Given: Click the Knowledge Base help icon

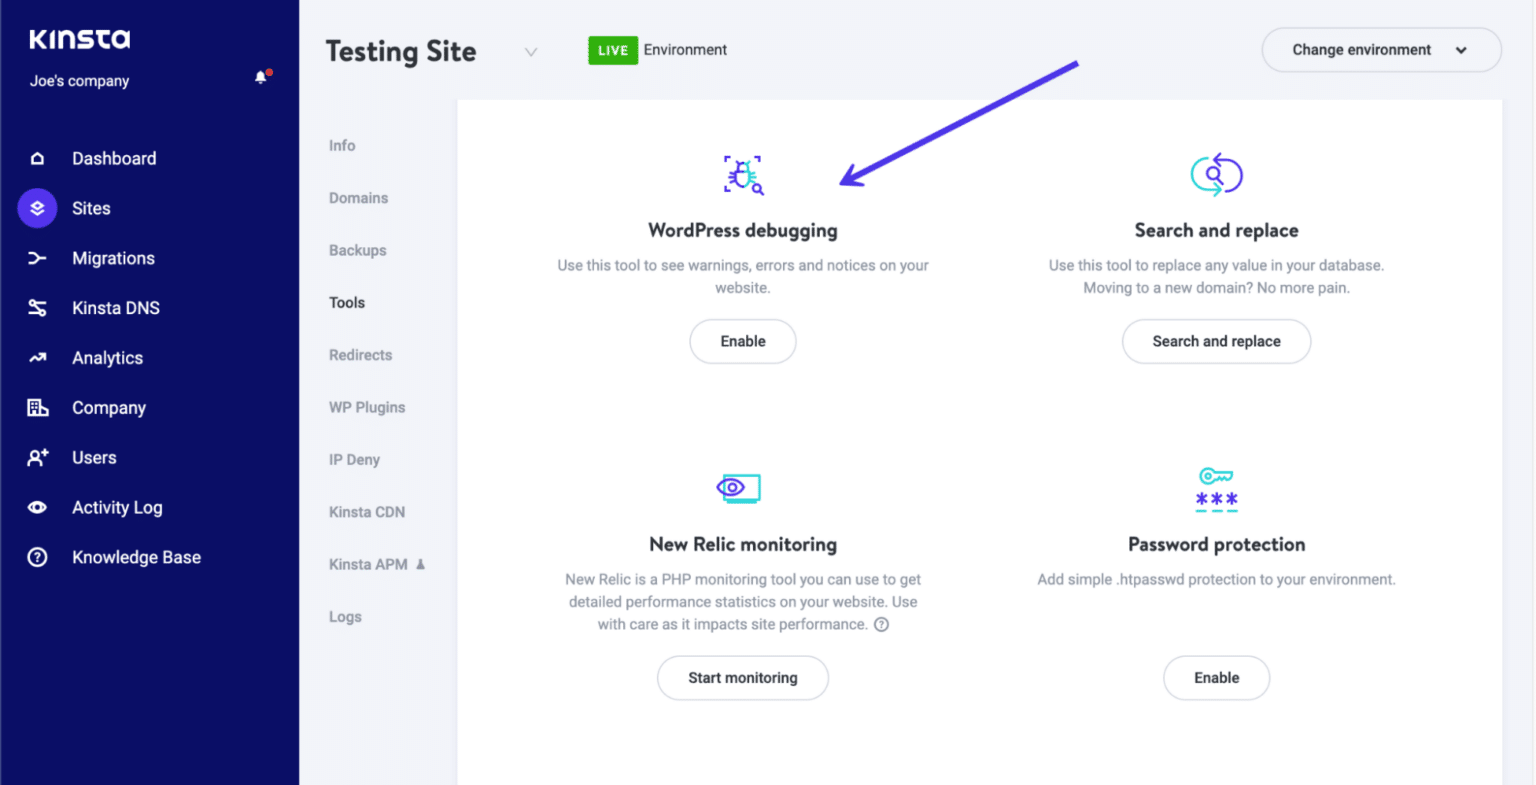Looking at the screenshot, I should click(x=38, y=558).
